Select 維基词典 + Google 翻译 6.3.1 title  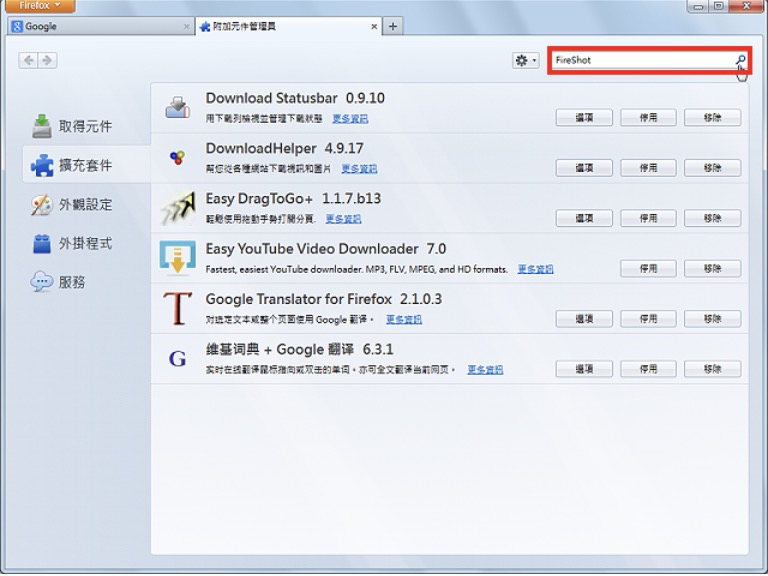coord(299,350)
